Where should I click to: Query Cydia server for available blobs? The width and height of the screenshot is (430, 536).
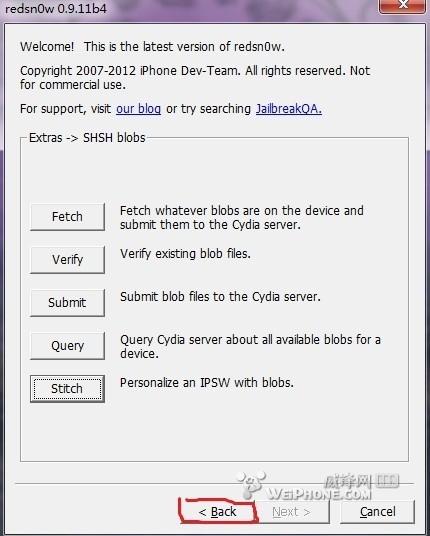tap(67, 346)
